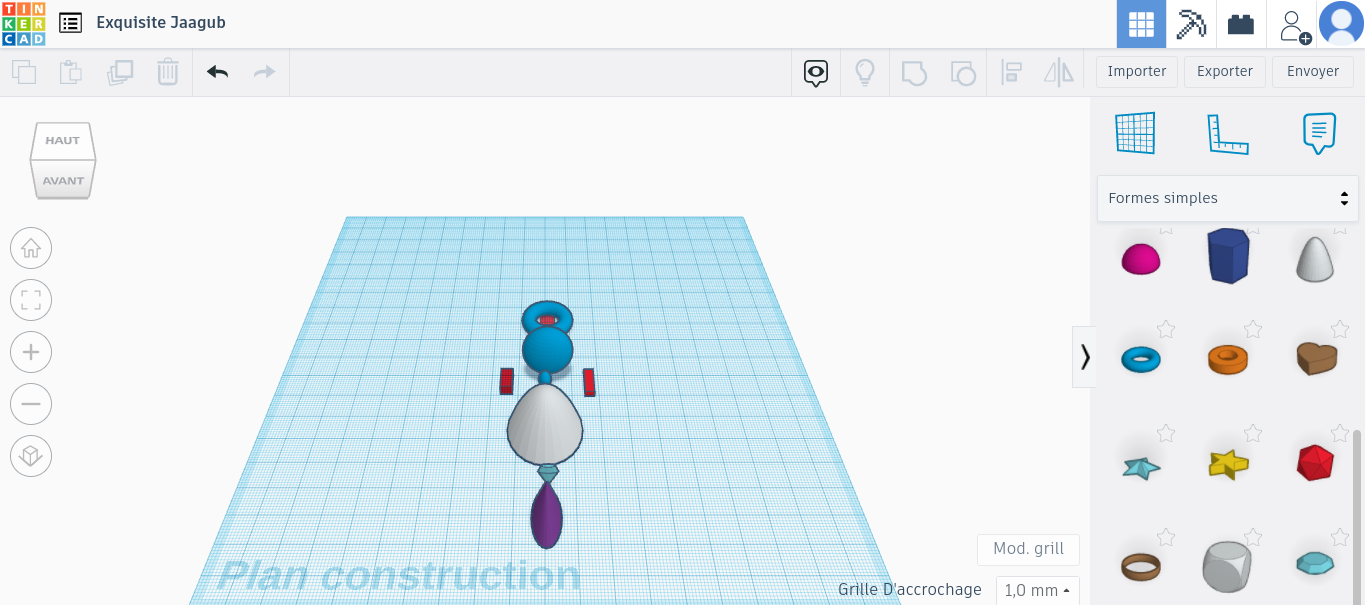The width and height of the screenshot is (1365, 605).
Task: Open the Formes simples category dropdown
Action: pyautogui.click(x=1227, y=197)
